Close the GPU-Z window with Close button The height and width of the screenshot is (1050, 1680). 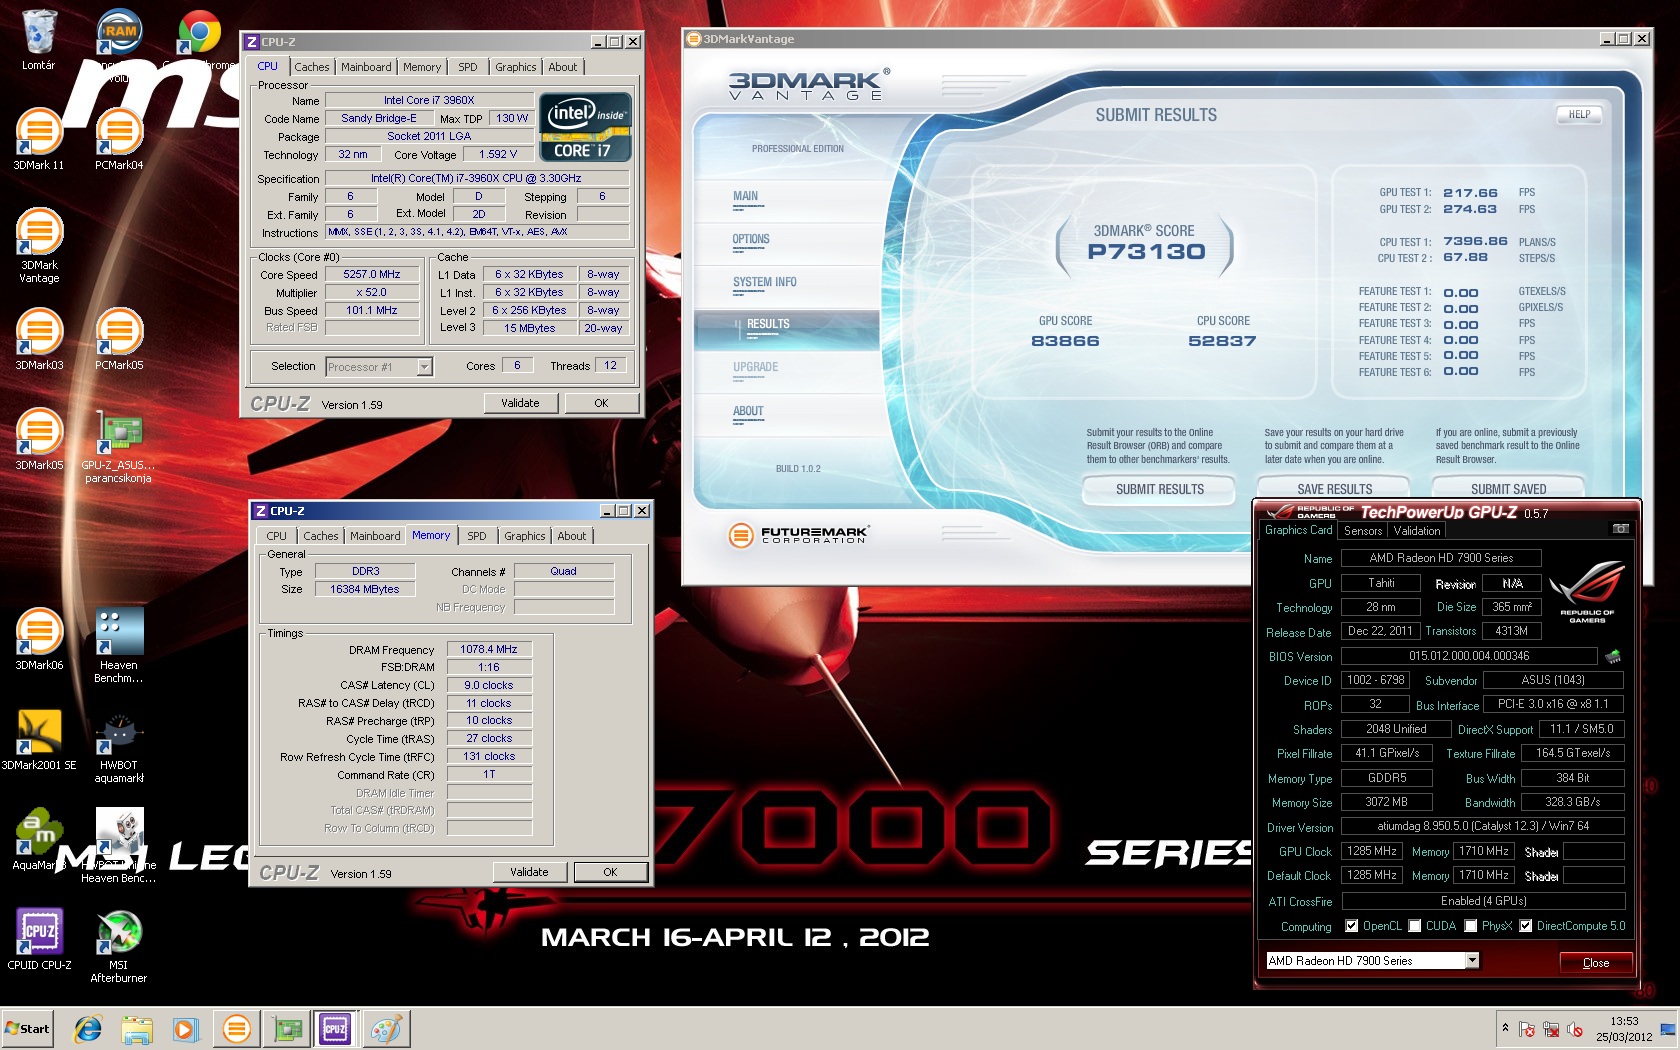1596,962
